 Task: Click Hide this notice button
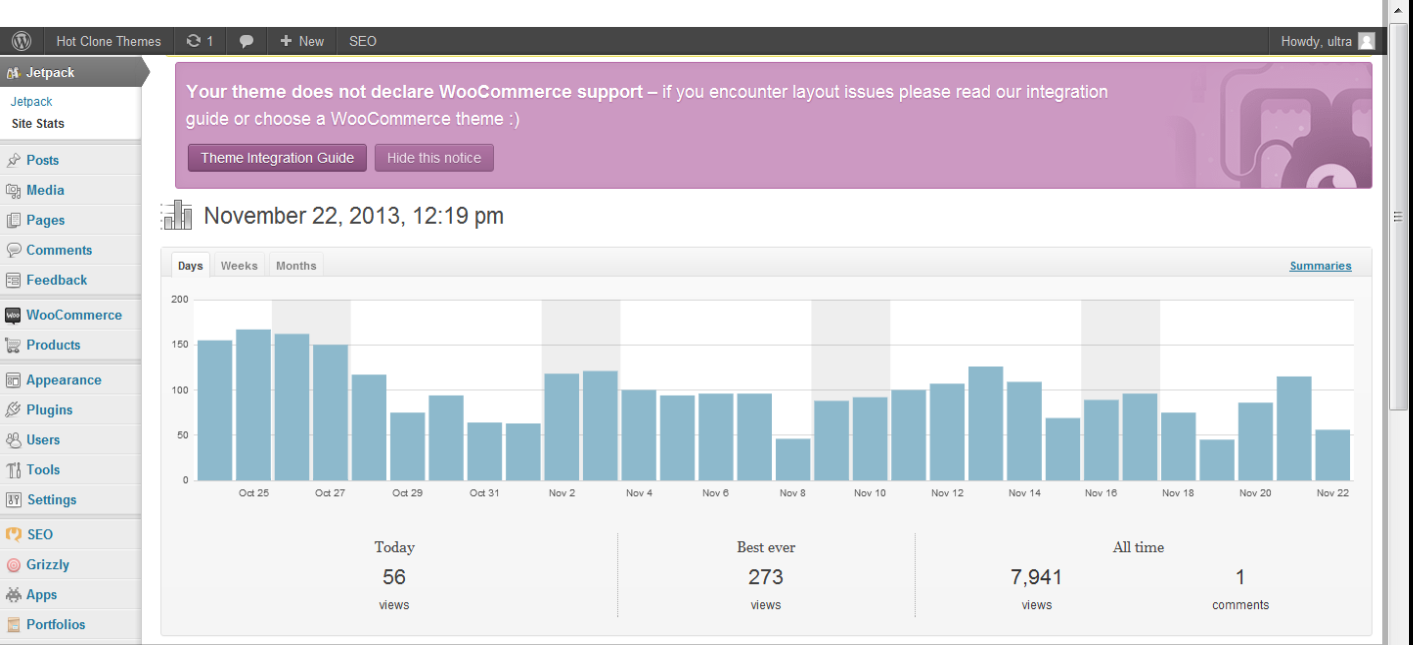click(x=434, y=158)
